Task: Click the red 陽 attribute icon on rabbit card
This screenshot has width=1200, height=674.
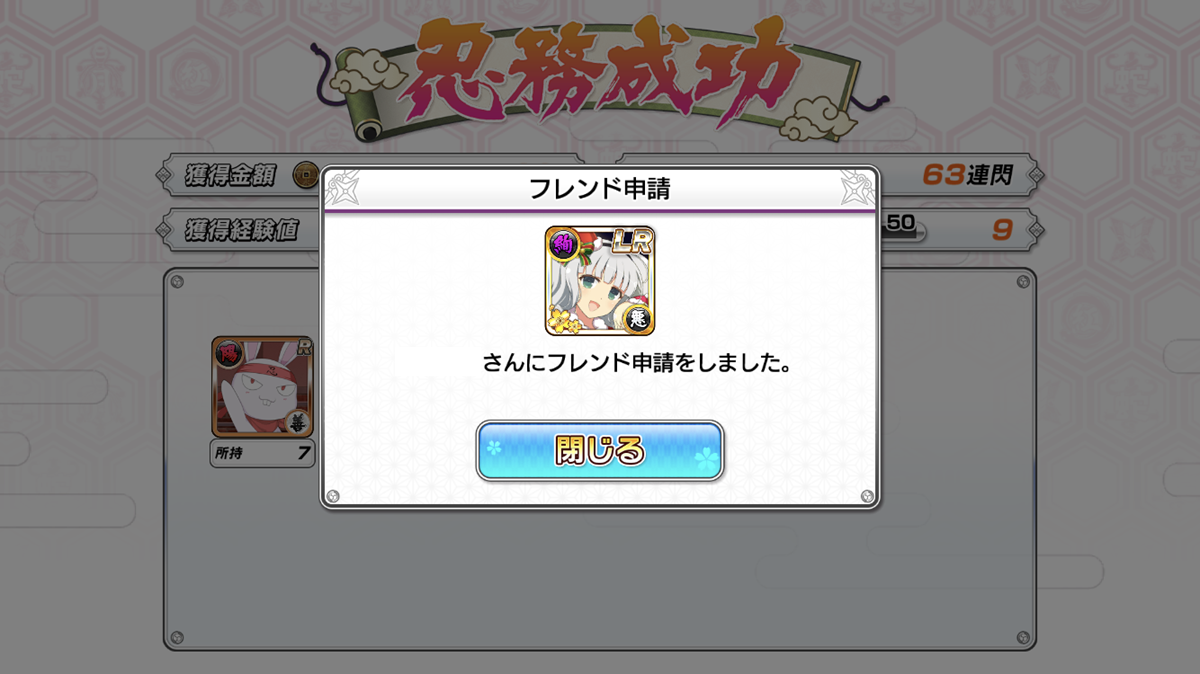Action: point(228,352)
